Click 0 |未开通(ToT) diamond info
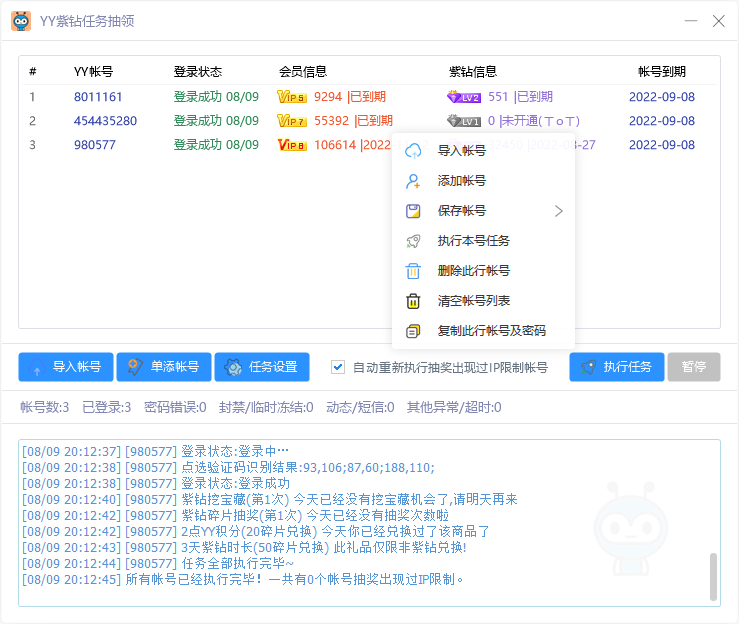Viewport: 739px width, 624px height. (534, 121)
